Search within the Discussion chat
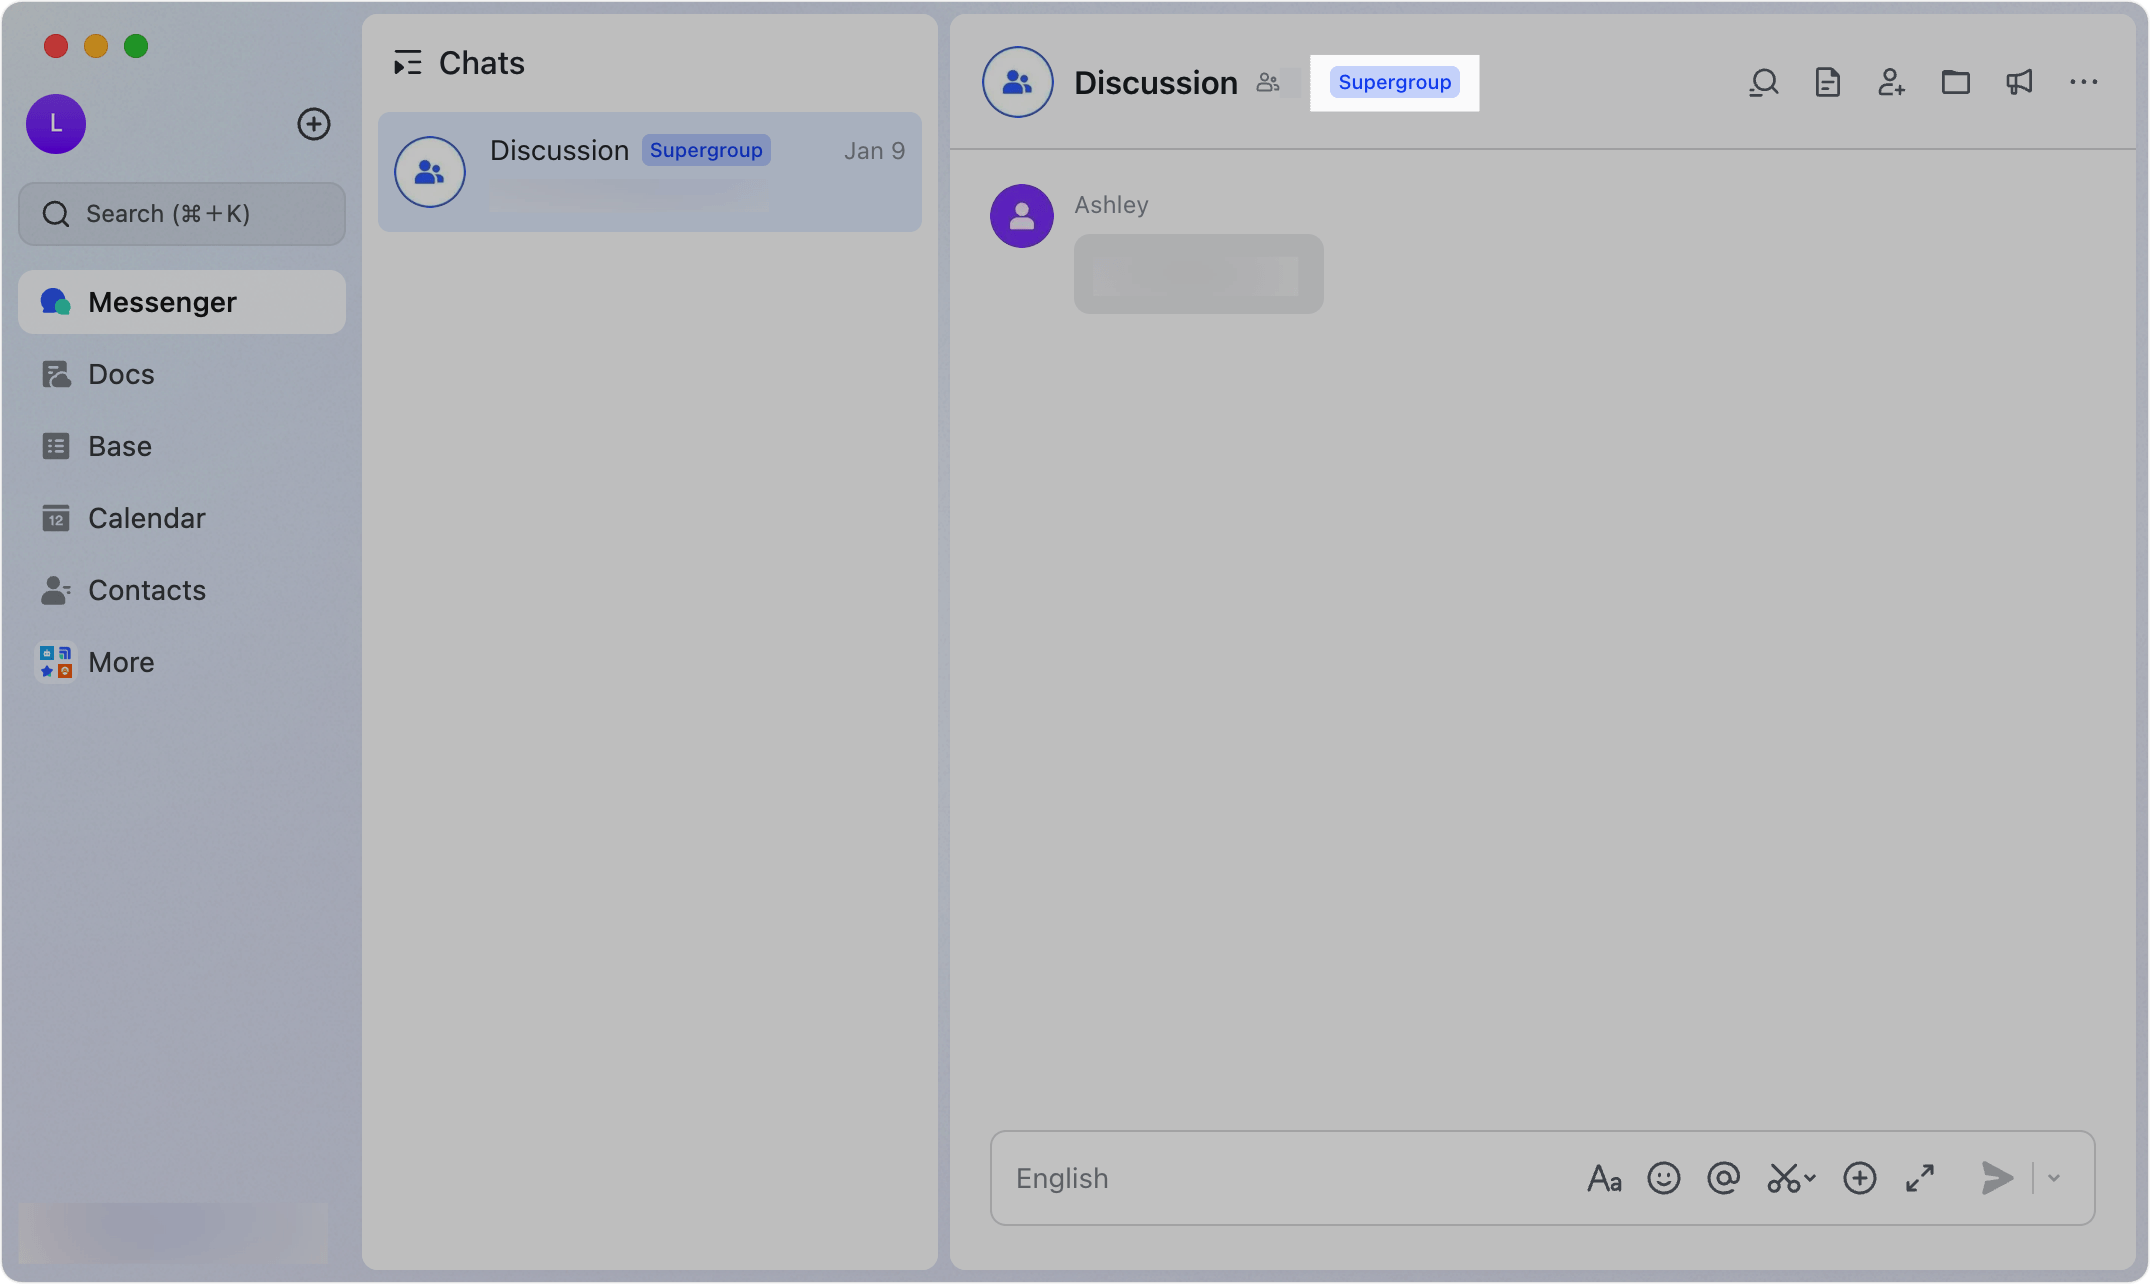The height and width of the screenshot is (1284, 2150). (1763, 82)
